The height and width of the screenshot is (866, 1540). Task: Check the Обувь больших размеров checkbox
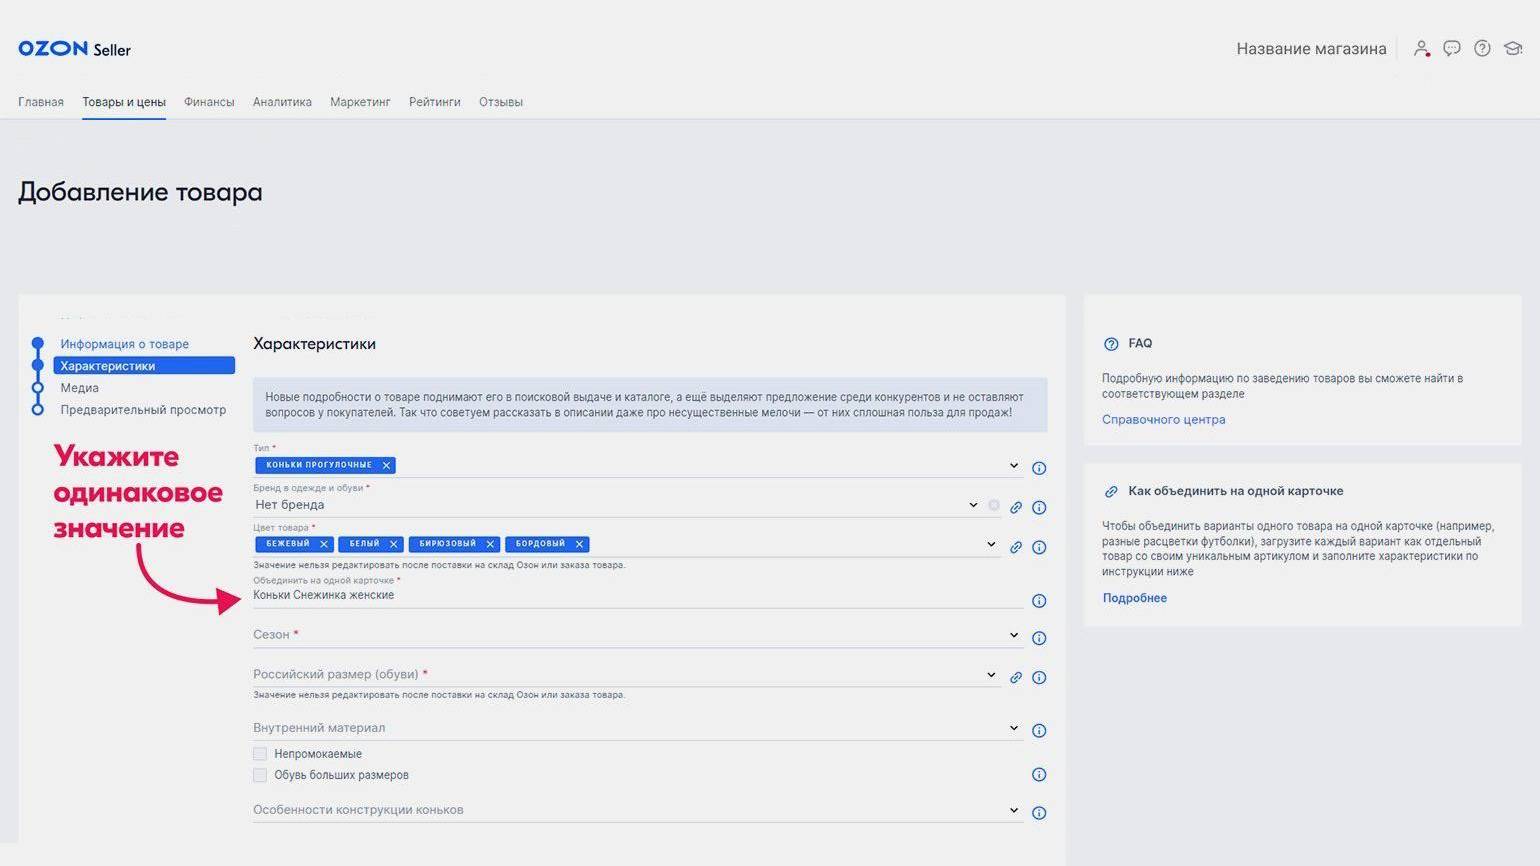(x=260, y=775)
